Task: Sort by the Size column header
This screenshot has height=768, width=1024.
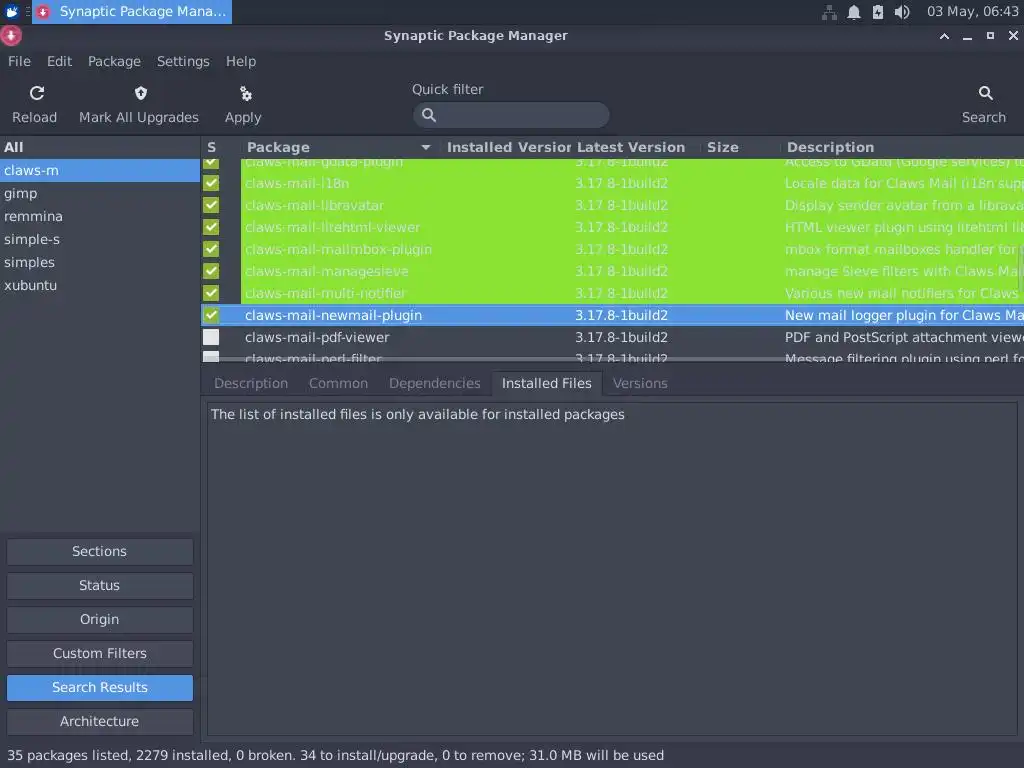Action: click(740, 148)
